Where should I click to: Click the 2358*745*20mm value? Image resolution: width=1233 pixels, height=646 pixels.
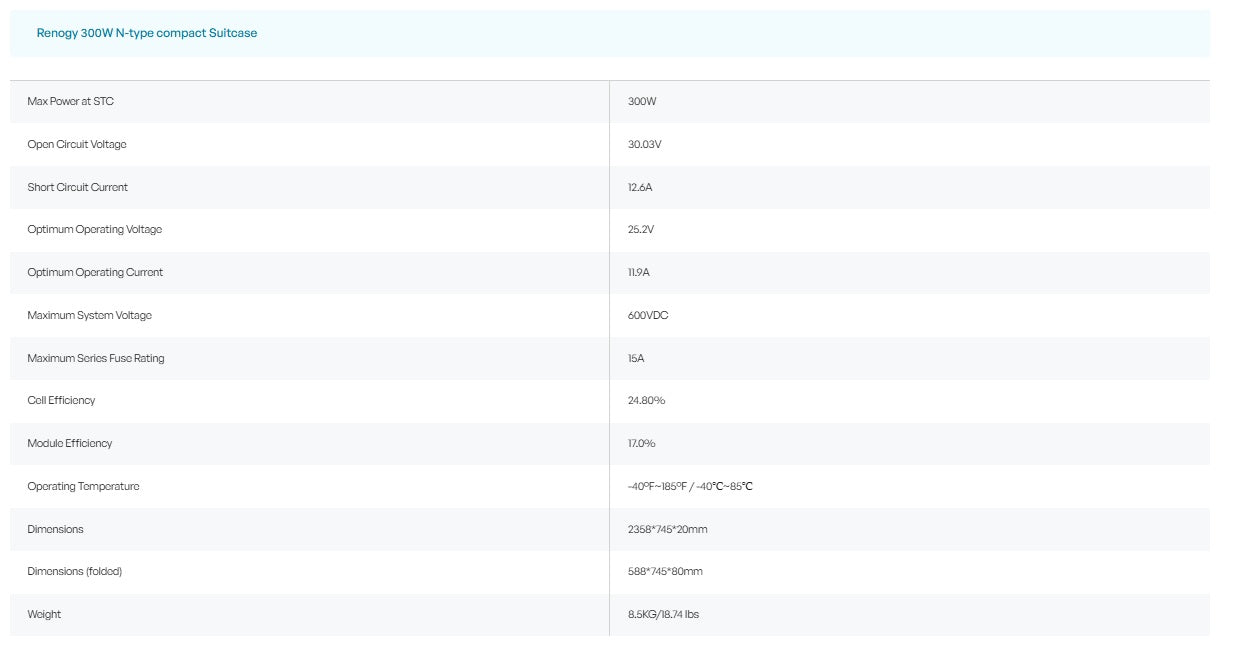[668, 529]
